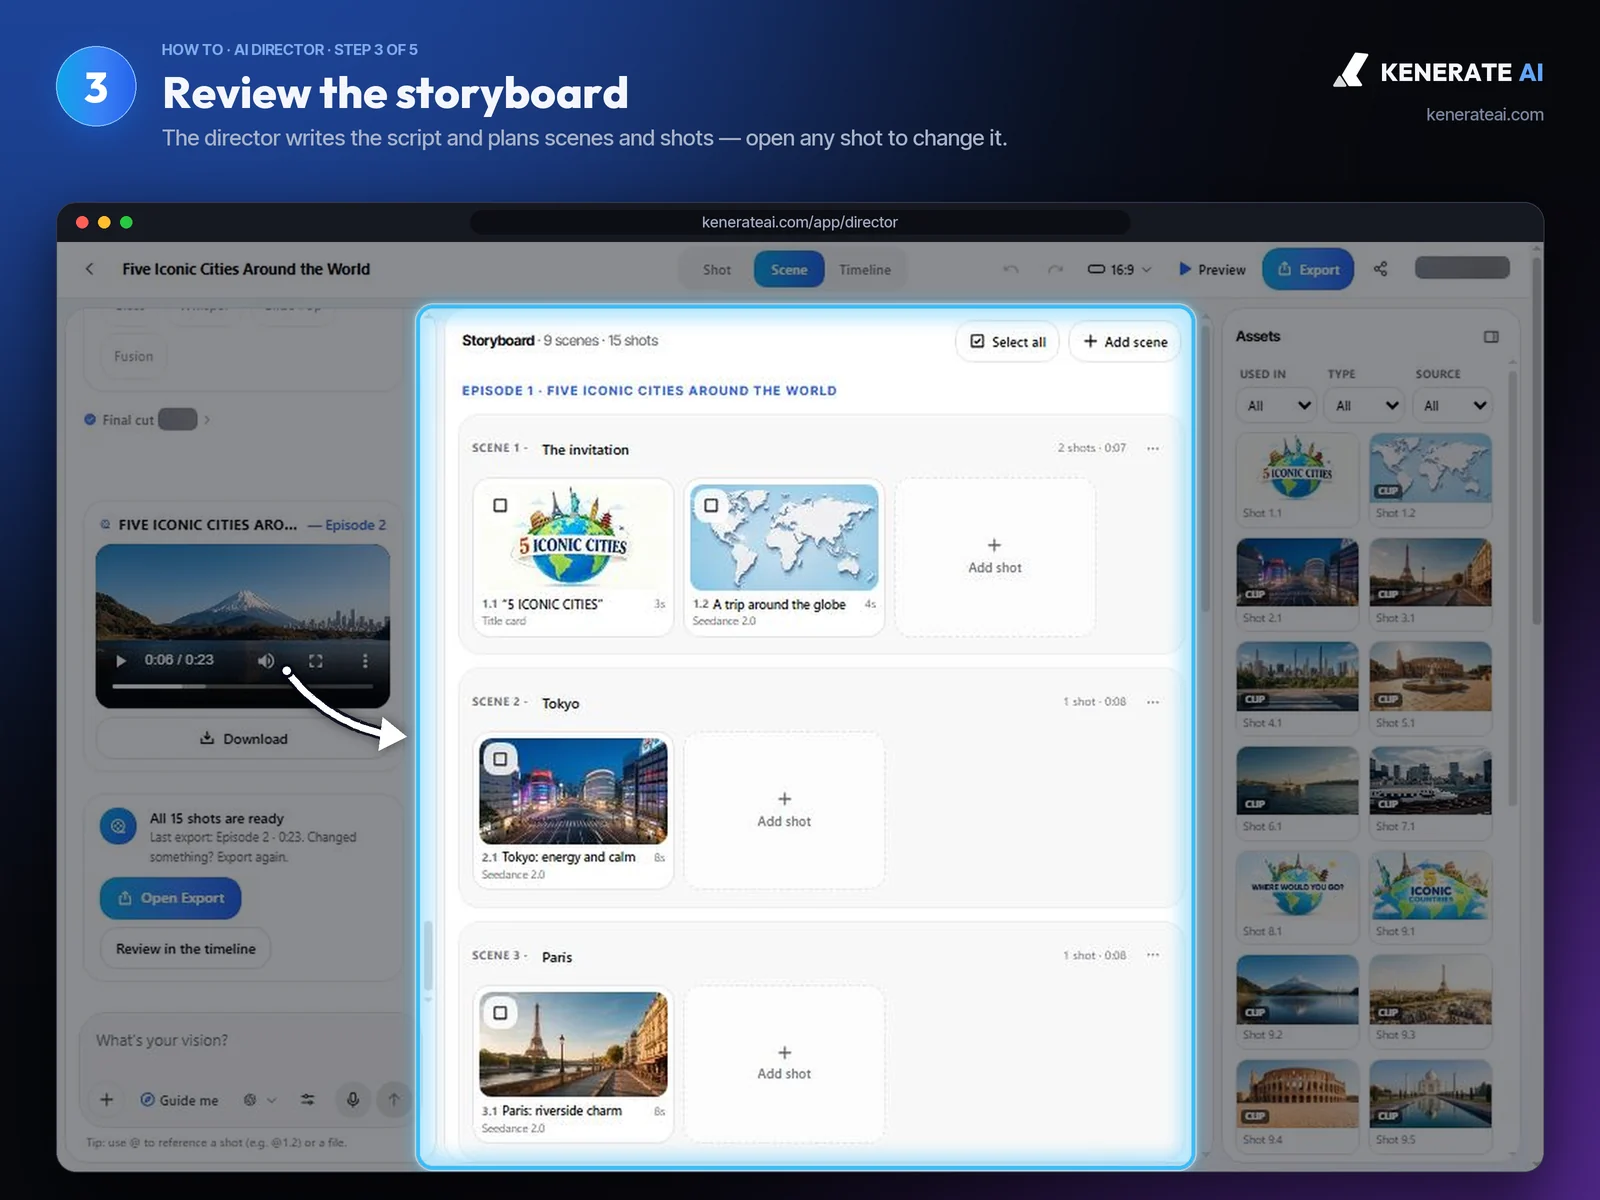Switch to the Scene tab
1600x1200 pixels.
click(789, 270)
